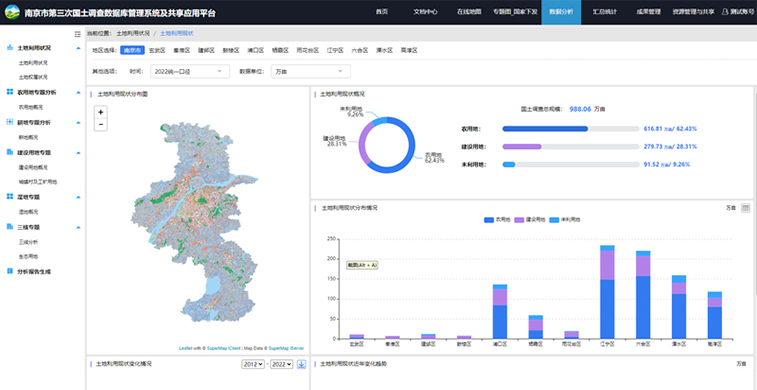757x390 pixels.
Task: Collapse the 湿地专题 sidebar group
Action: coord(78,197)
